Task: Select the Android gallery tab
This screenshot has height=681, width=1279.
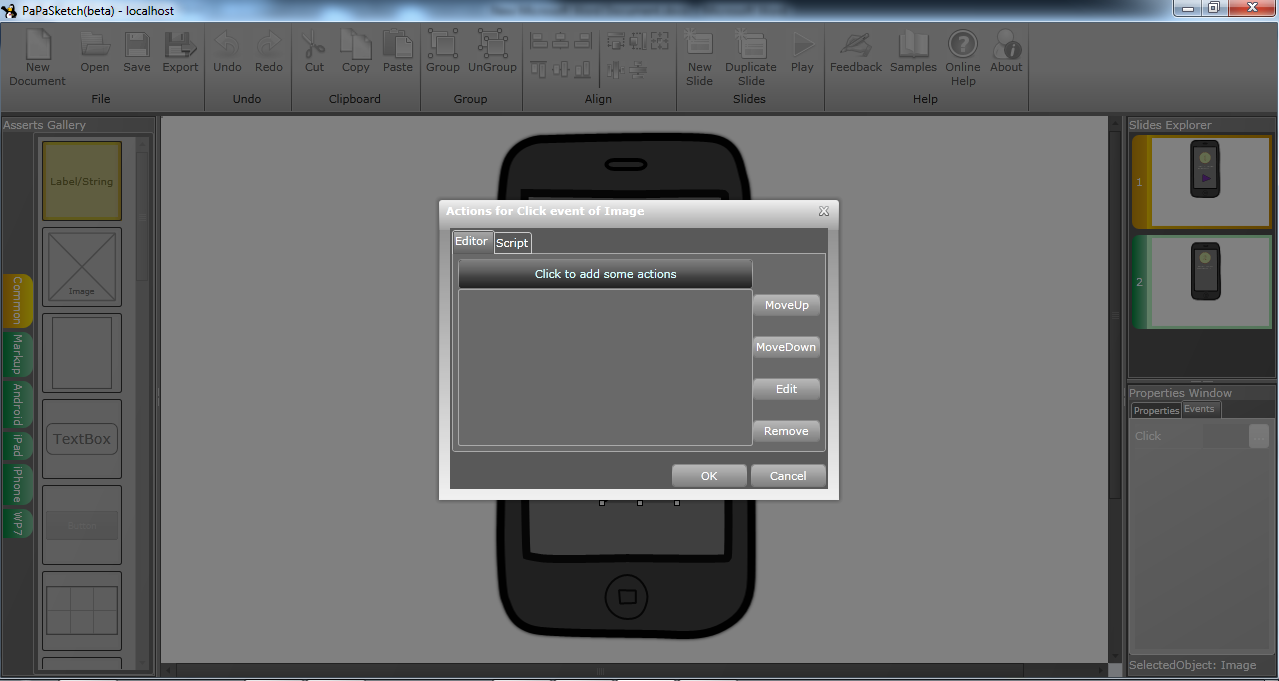Action: (x=18, y=405)
